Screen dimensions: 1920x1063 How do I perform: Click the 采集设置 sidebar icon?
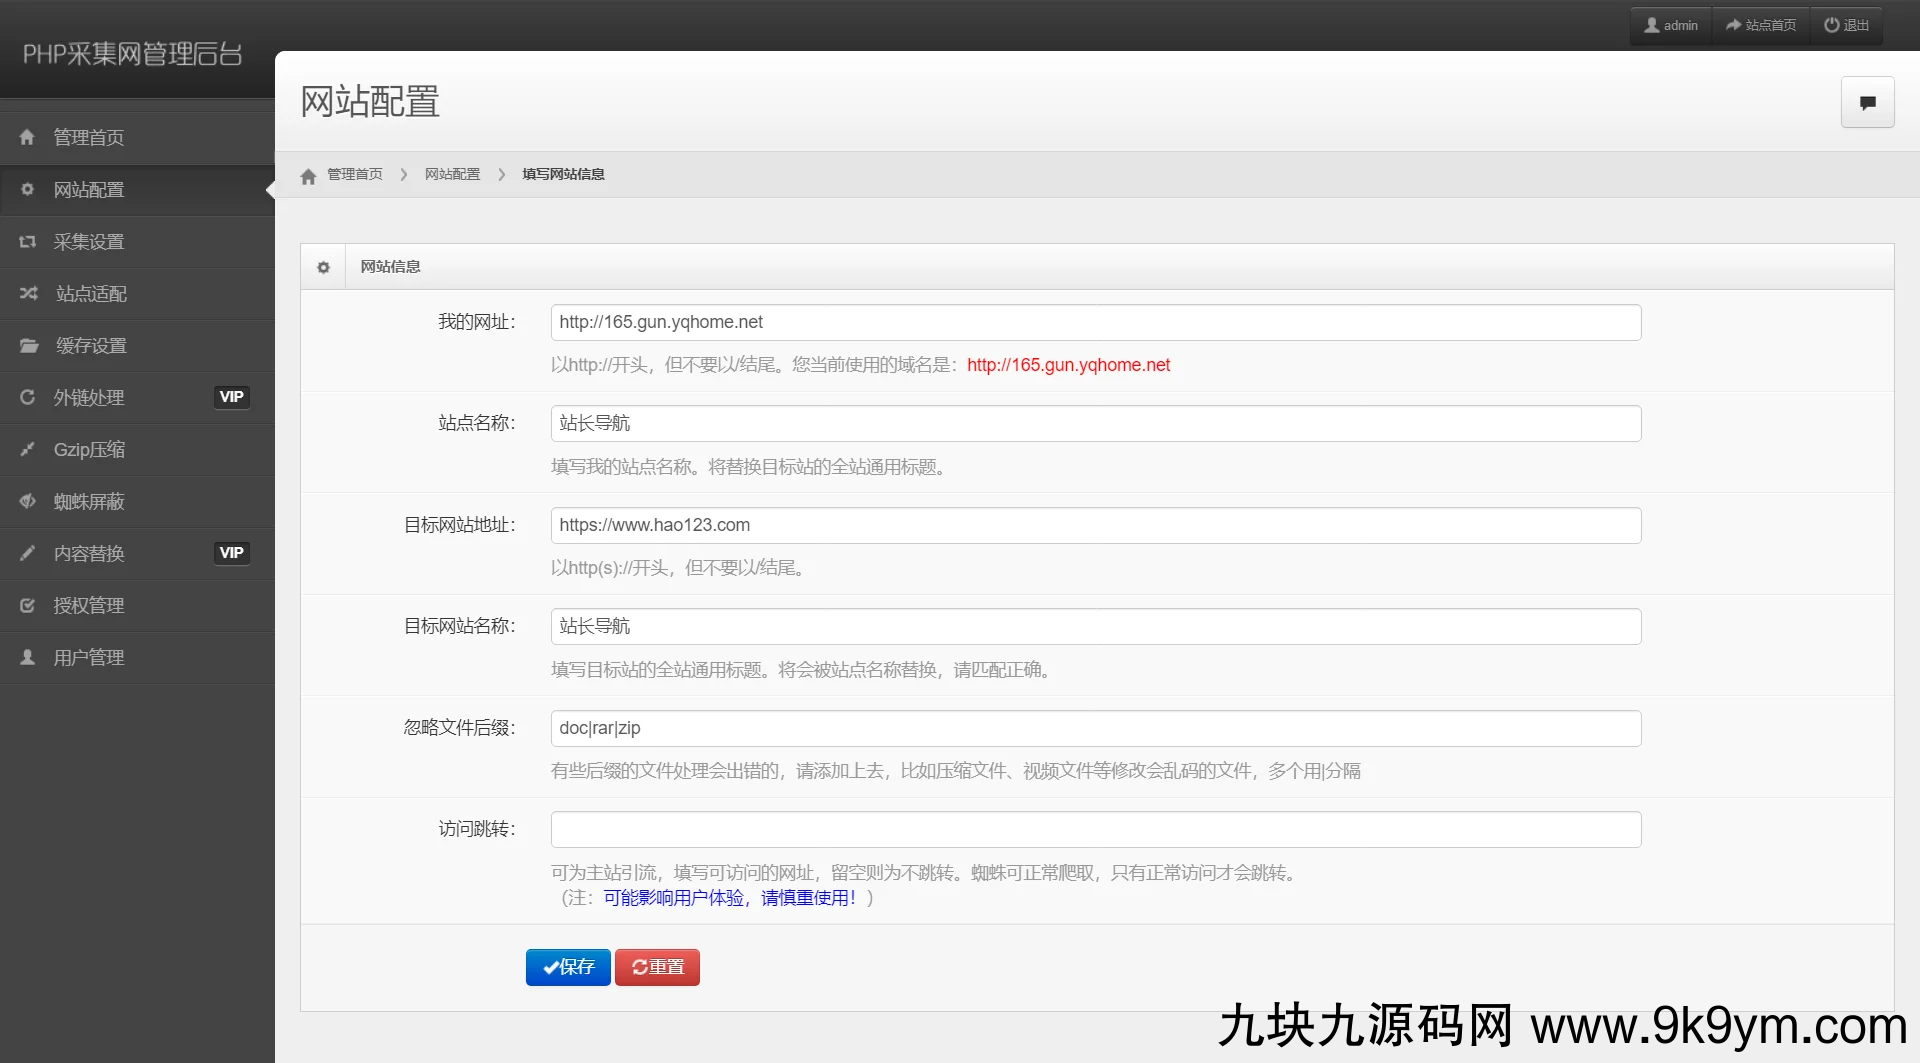tap(28, 242)
